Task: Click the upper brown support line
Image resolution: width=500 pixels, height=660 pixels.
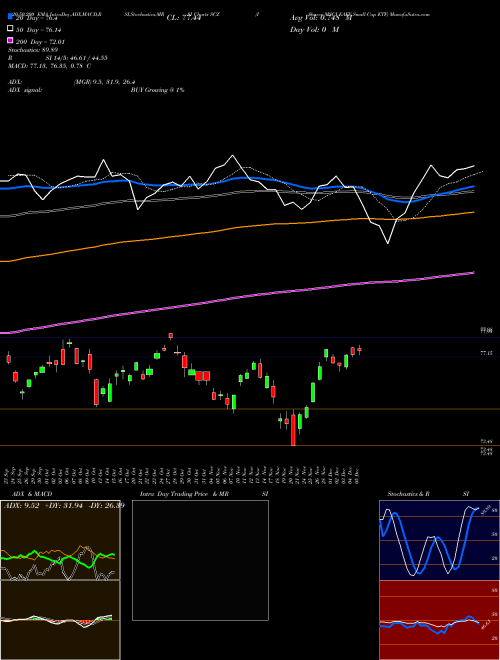Action: (x=250, y=409)
